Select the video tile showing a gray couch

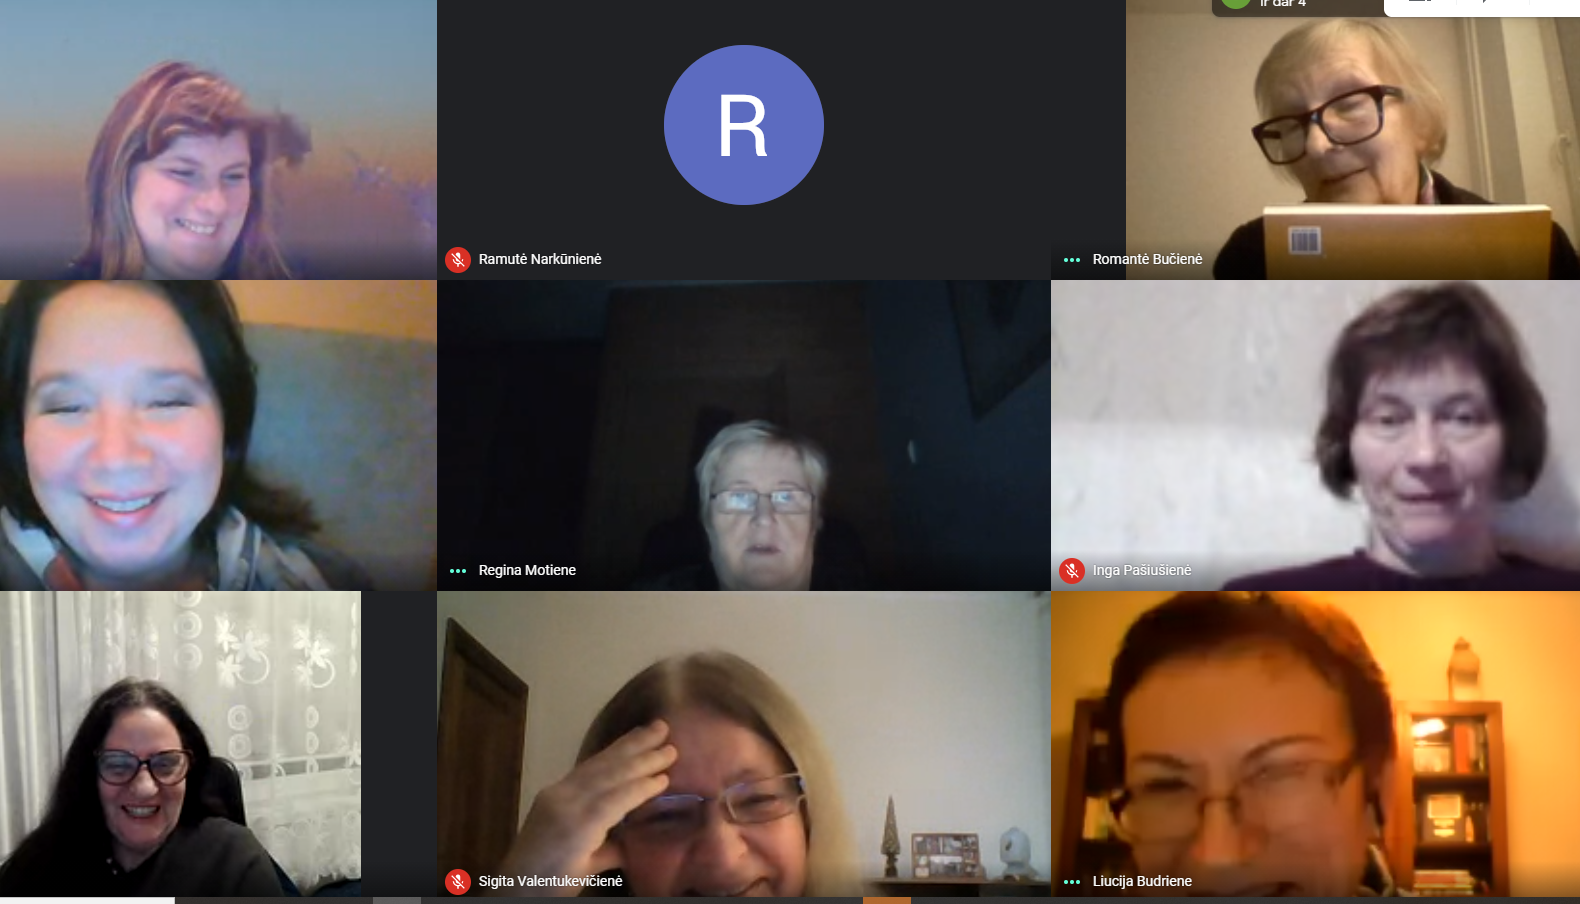[218, 435]
